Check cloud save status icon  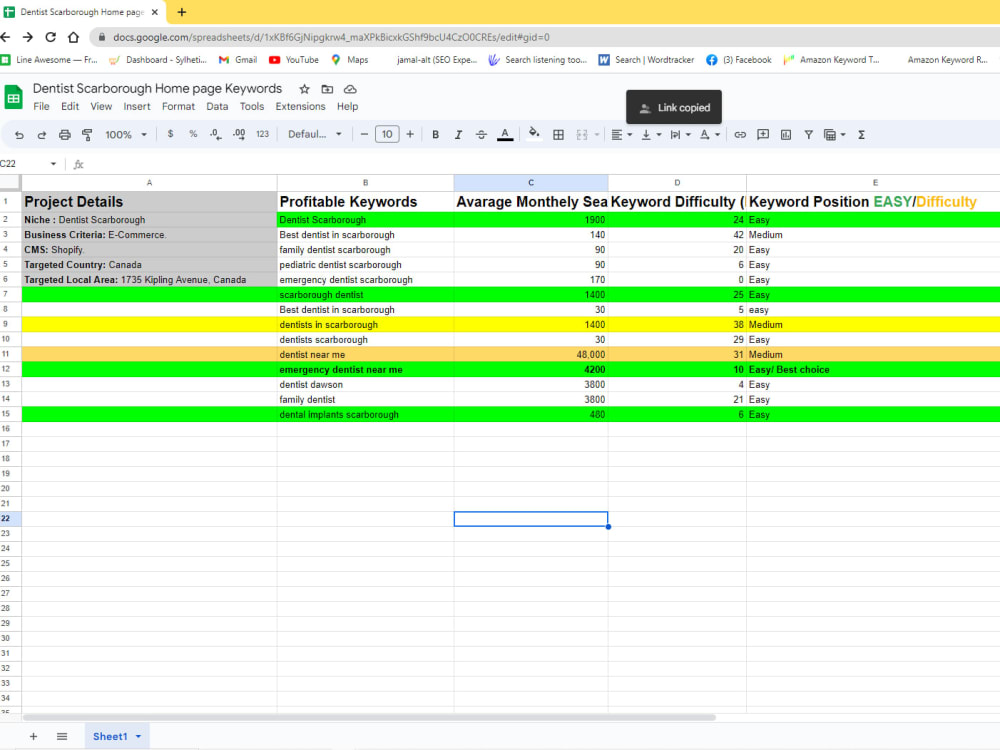tap(350, 89)
